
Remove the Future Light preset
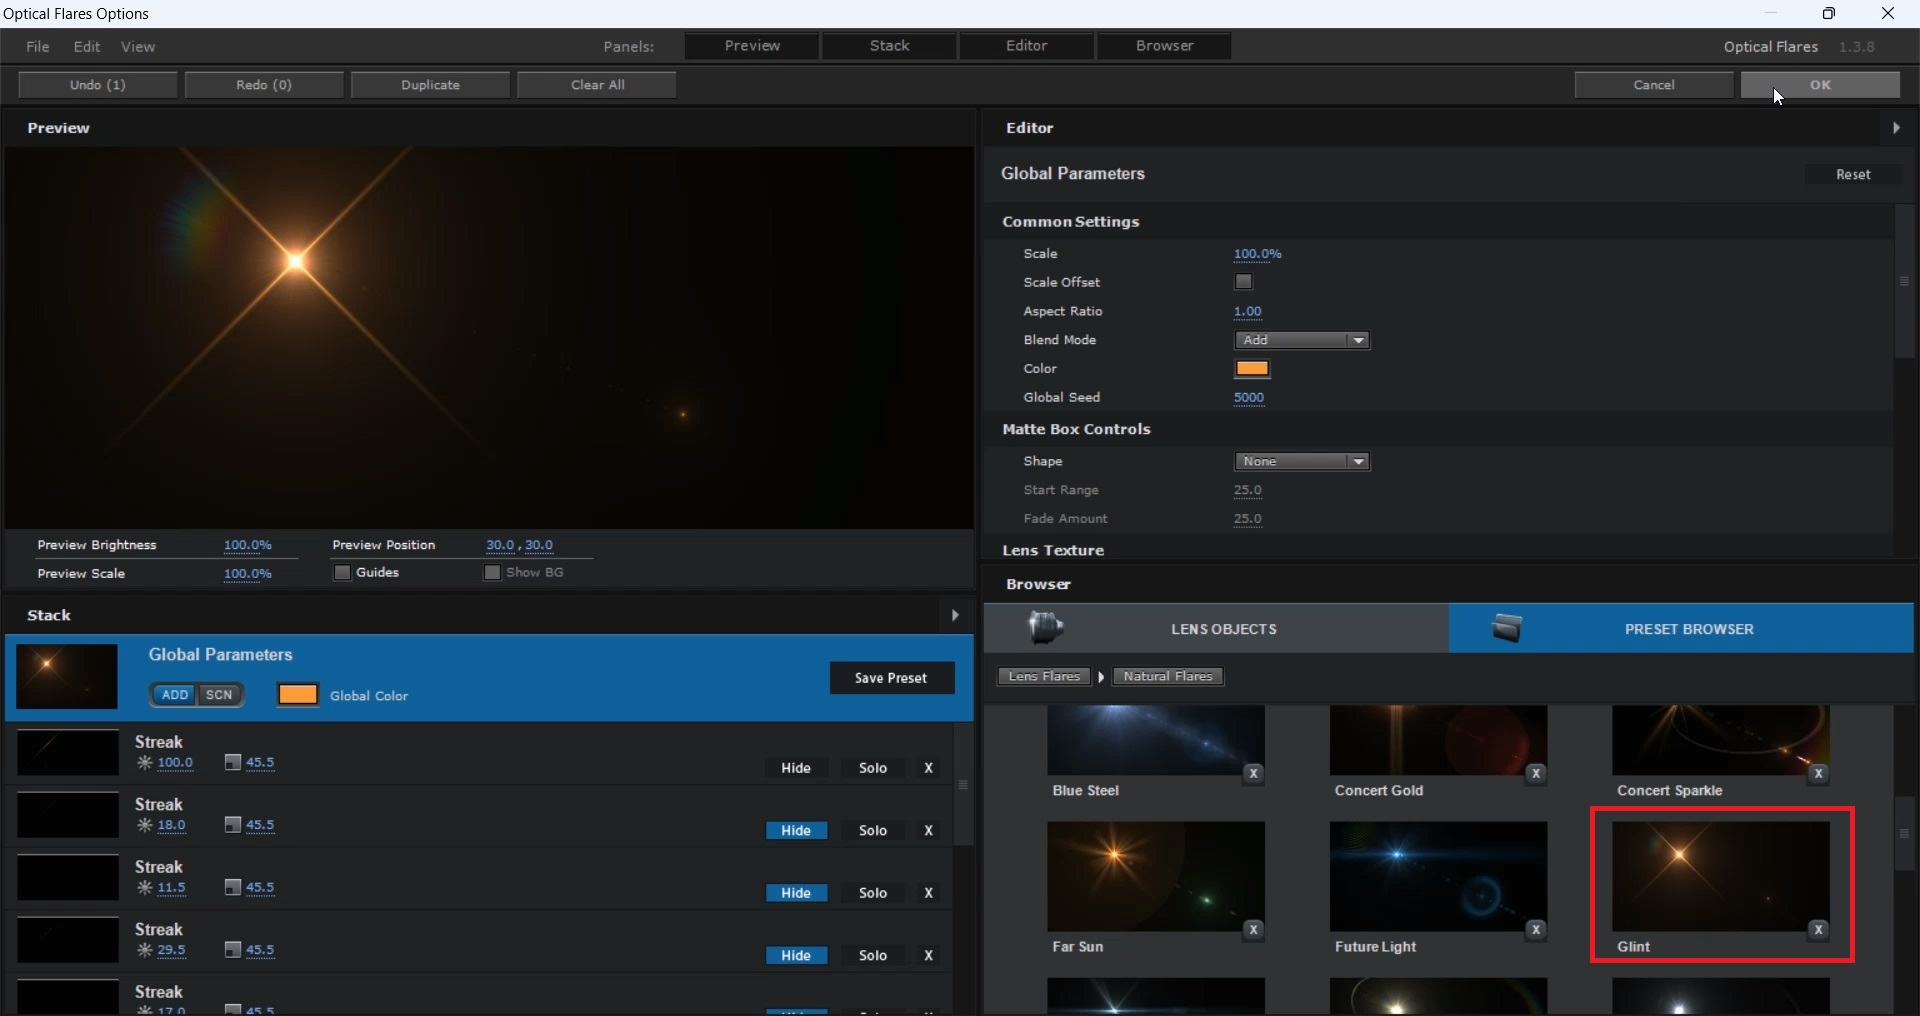1537,931
